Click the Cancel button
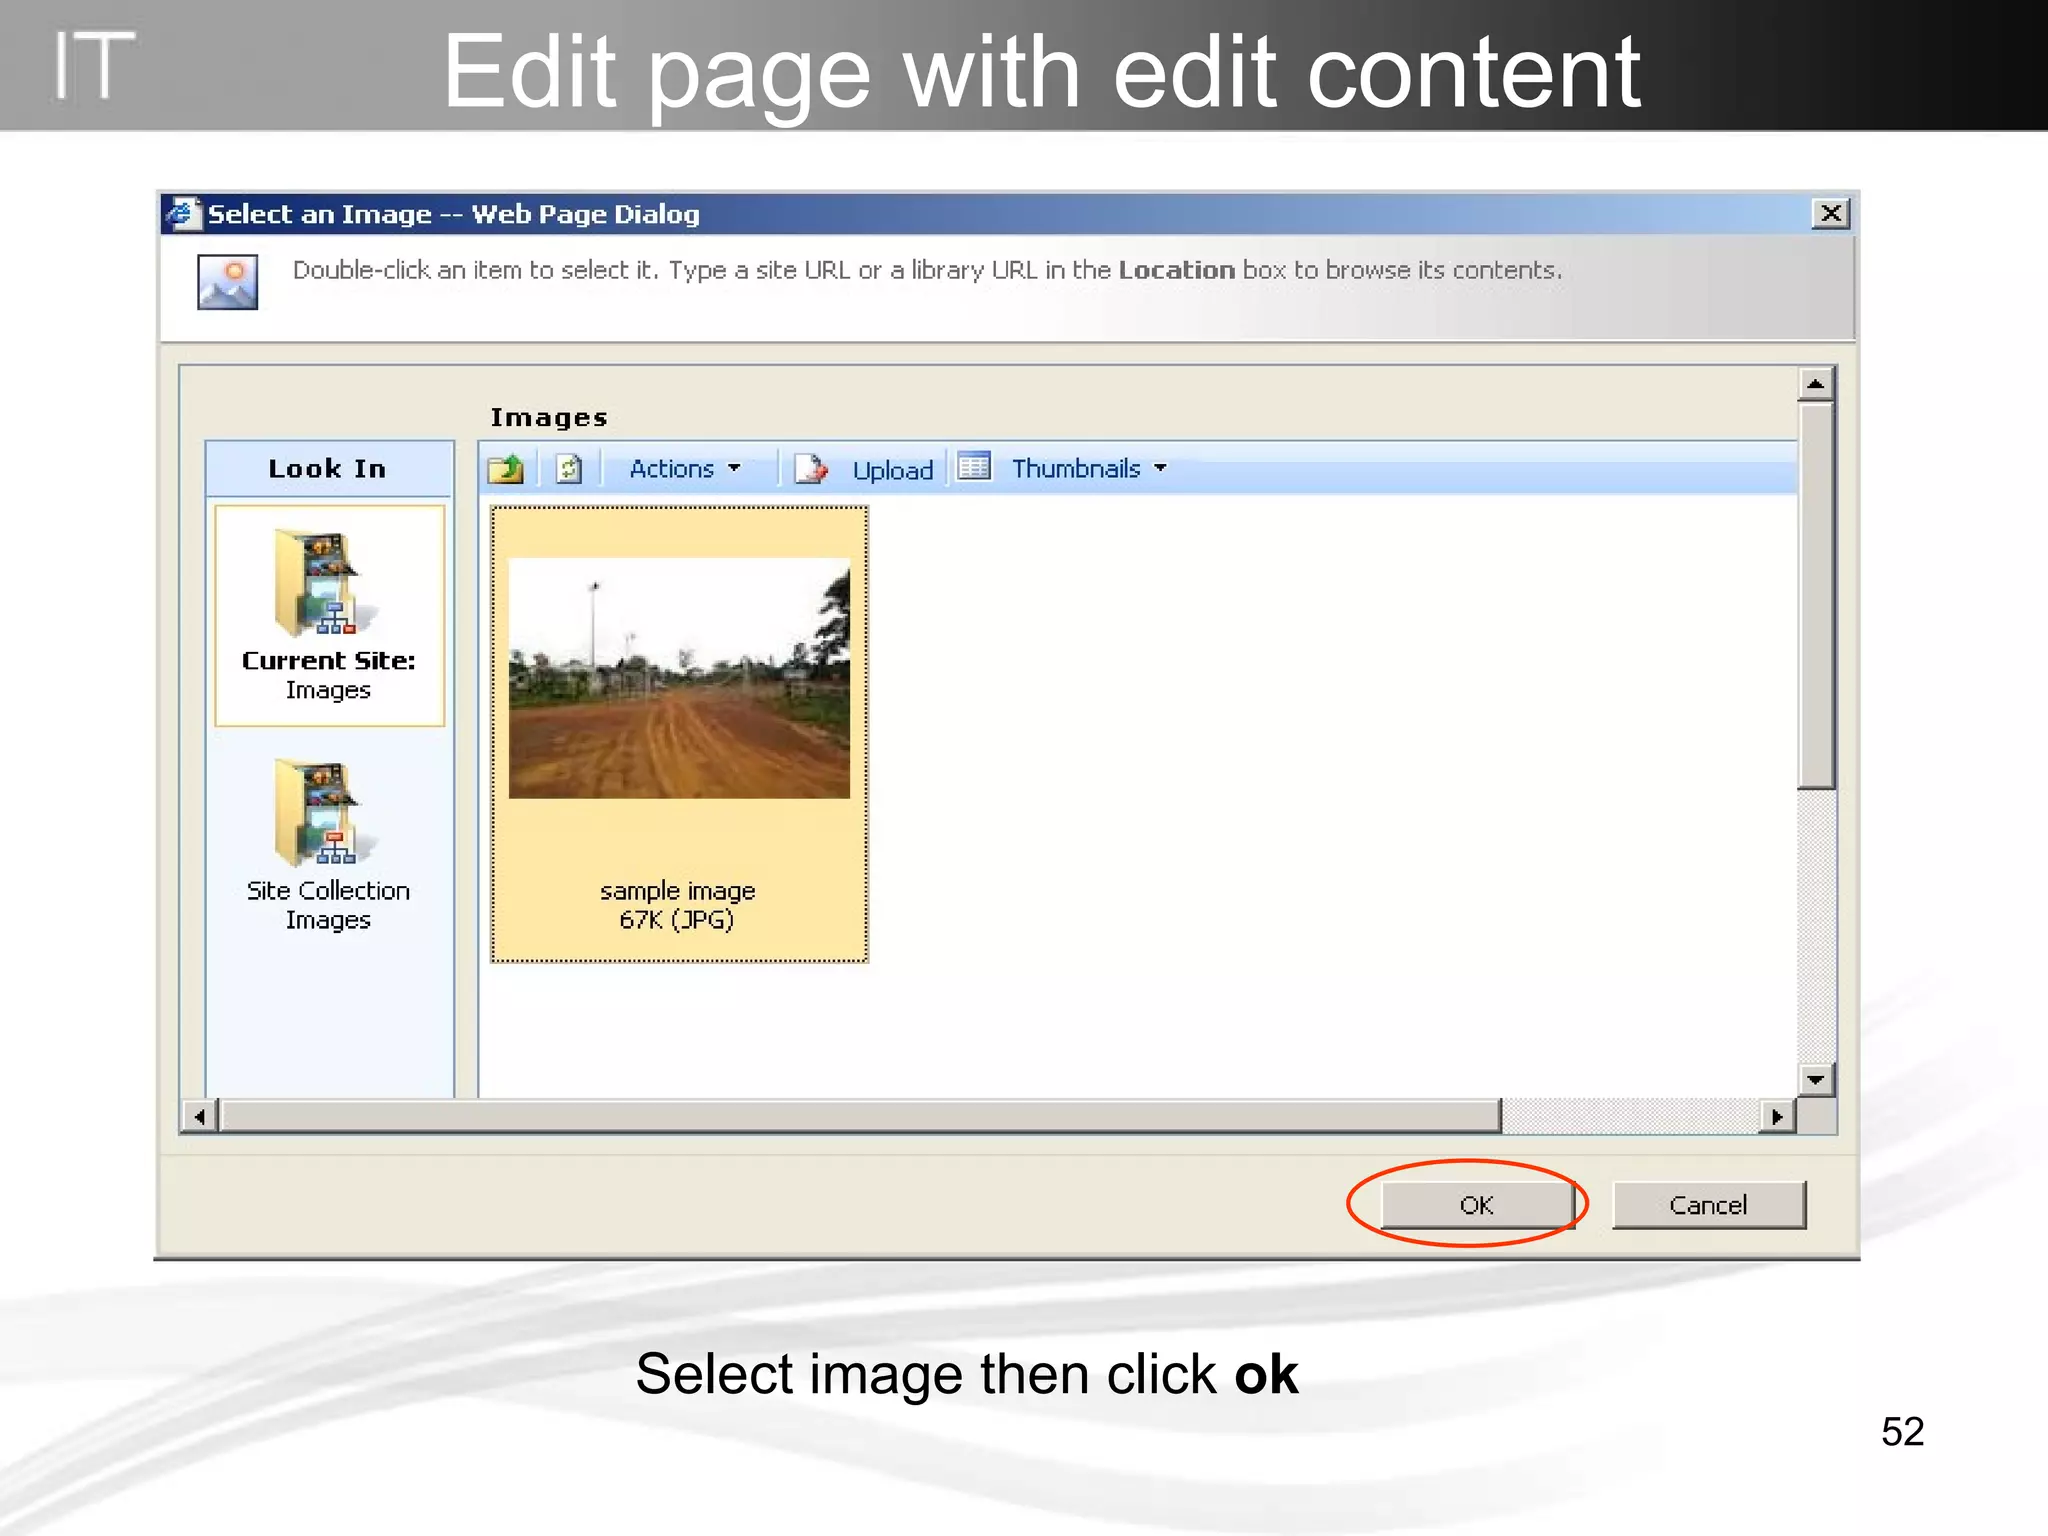The height and width of the screenshot is (1536, 2048). (1708, 1205)
